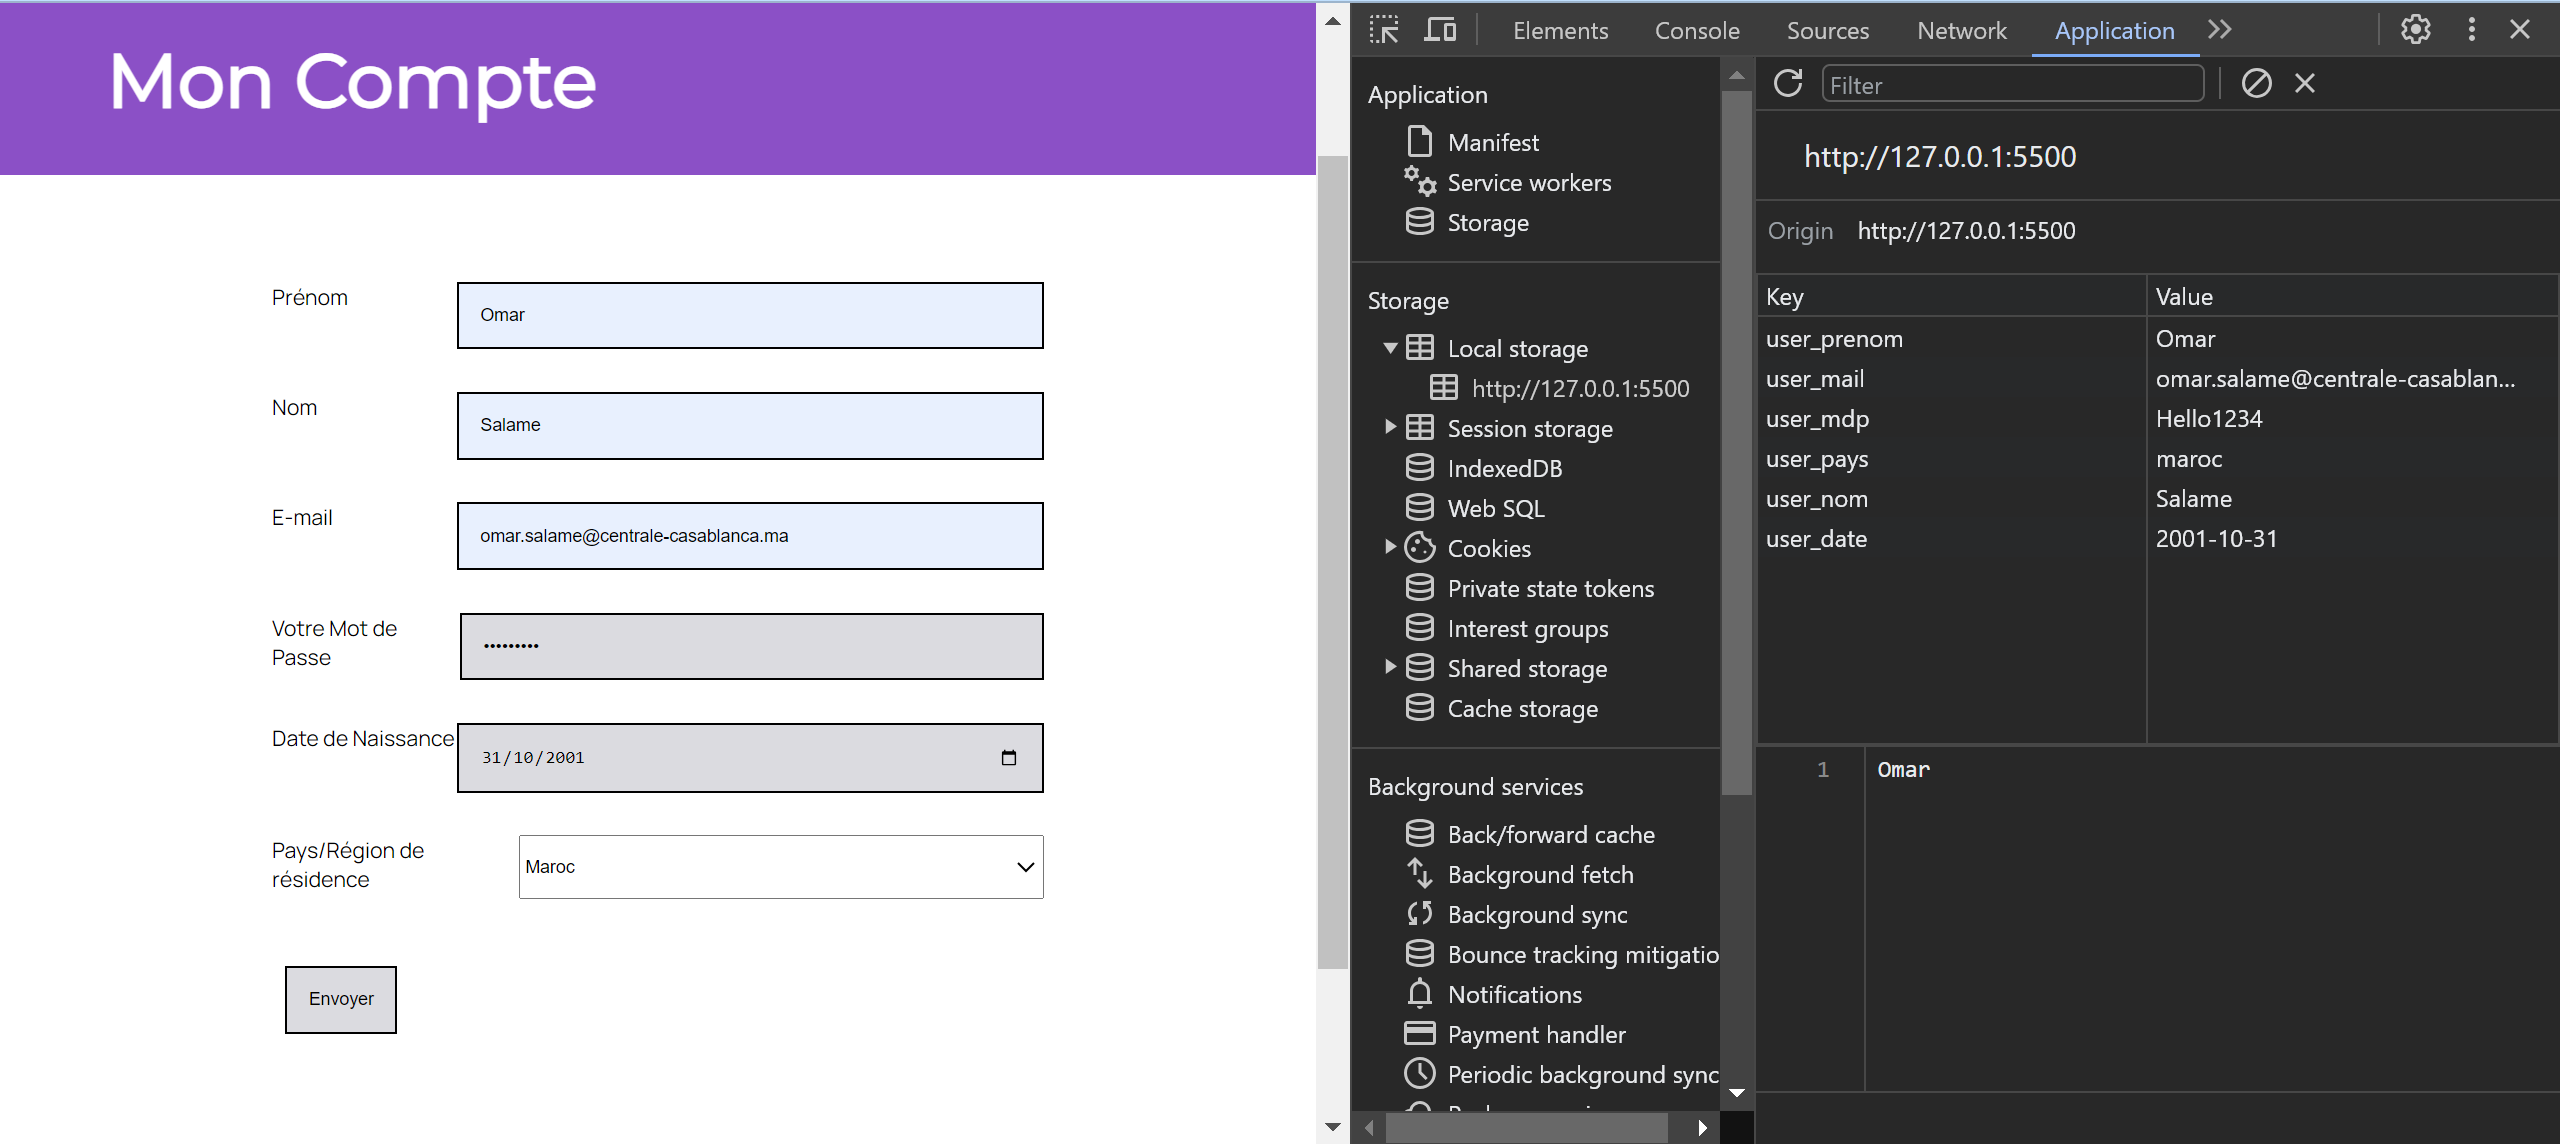Click the Filter input field
The width and height of the screenshot is (2560, 1144).
tap(2012, 86)
